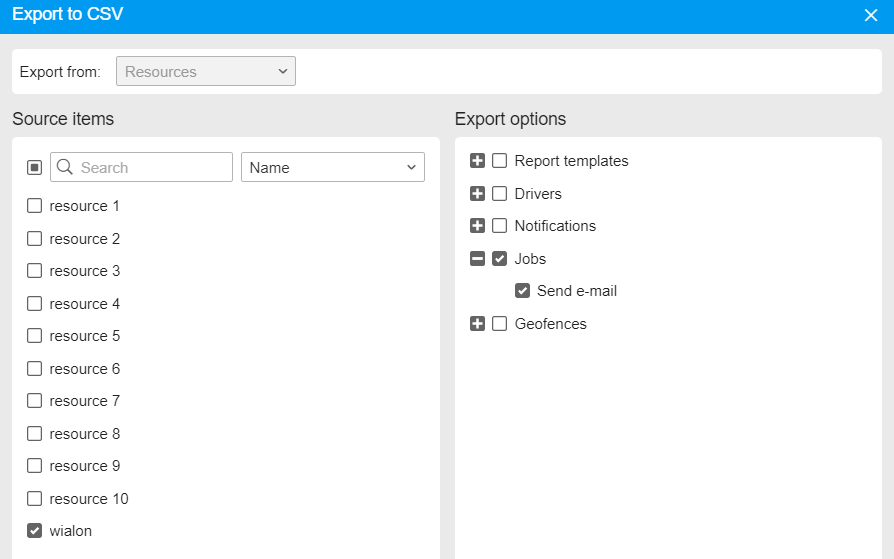Viewport: 894px width, 559px height.
Task: Uncheck the Jobs export option
Action: (x=500, y=259)
